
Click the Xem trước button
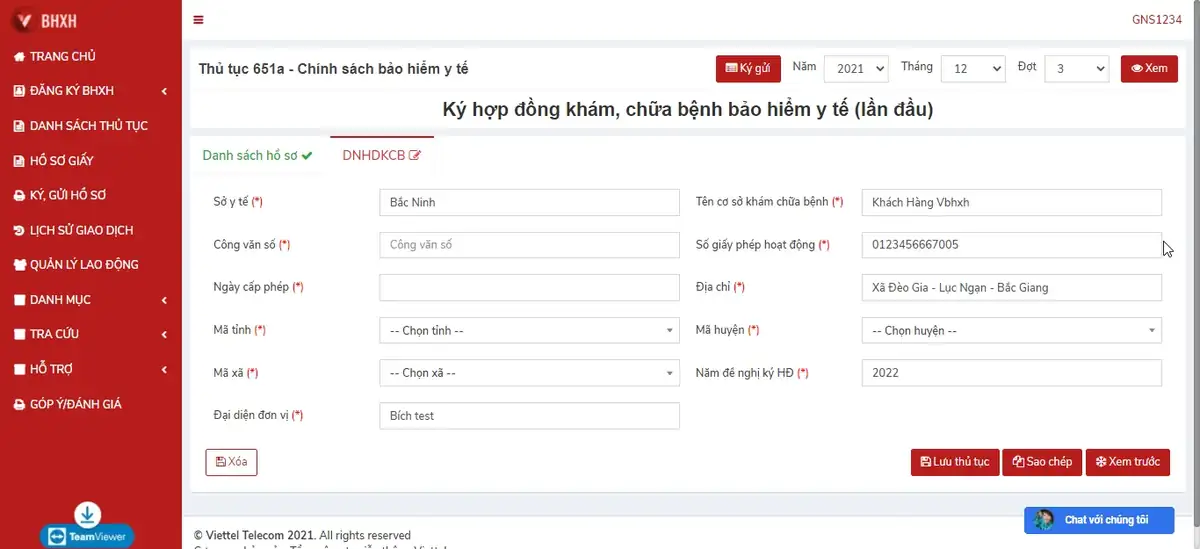[1128, 462]
